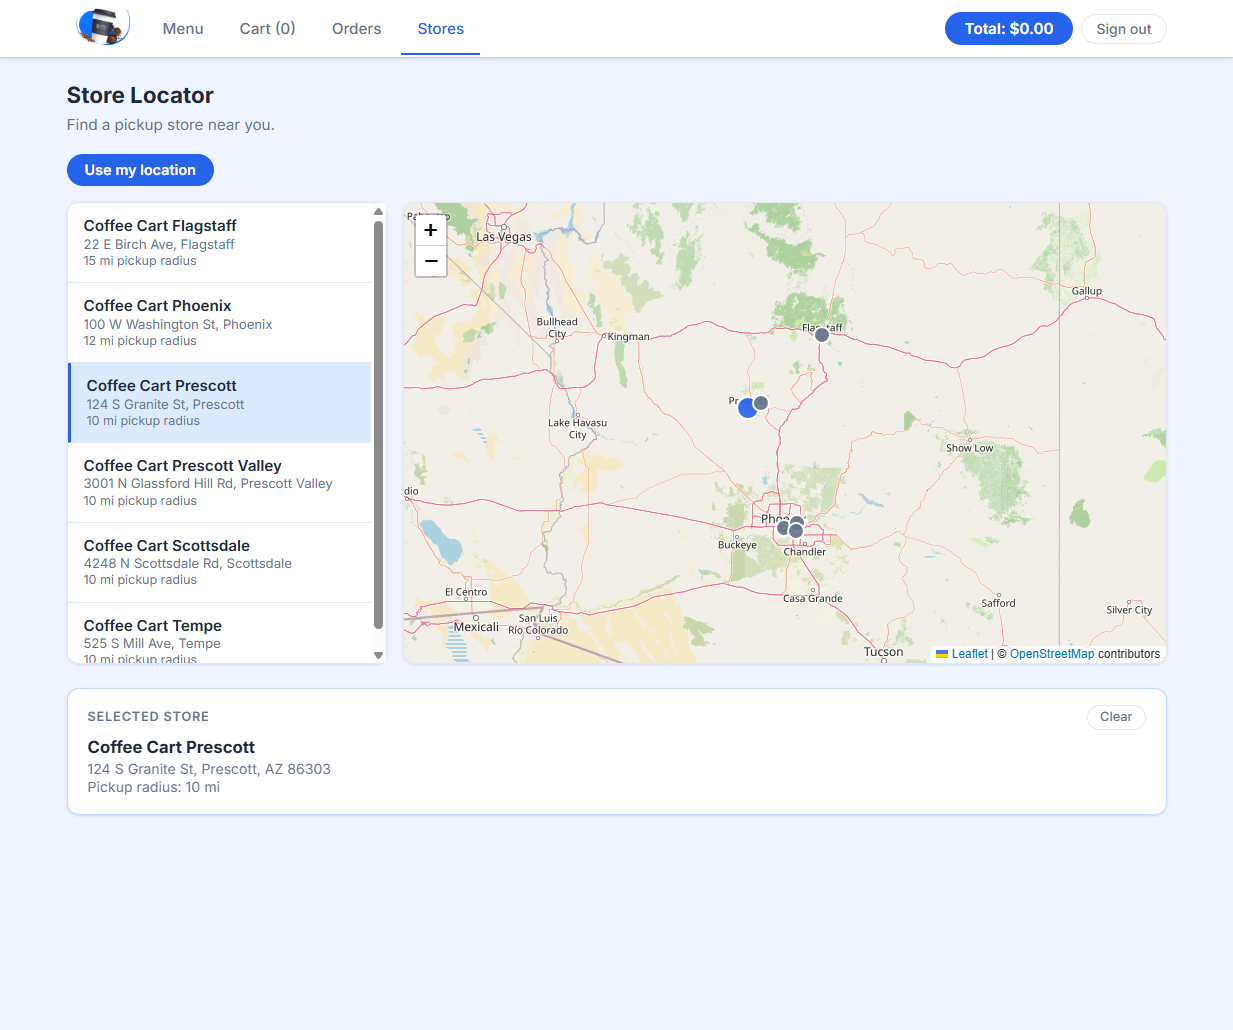Click the zoom in control on the map
The image size is (1233, 1030).
(x=430, y=230)
